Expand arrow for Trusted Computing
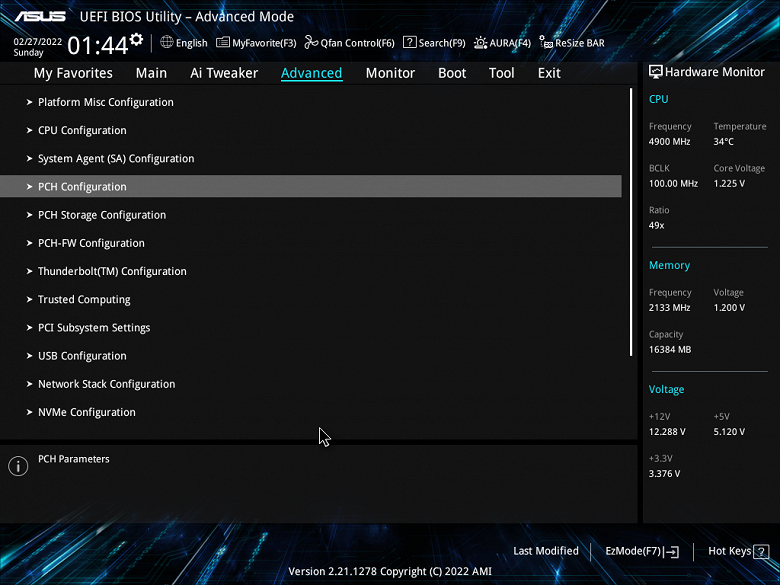The height and width of the screenshot is (585, 780). point(29,299)
